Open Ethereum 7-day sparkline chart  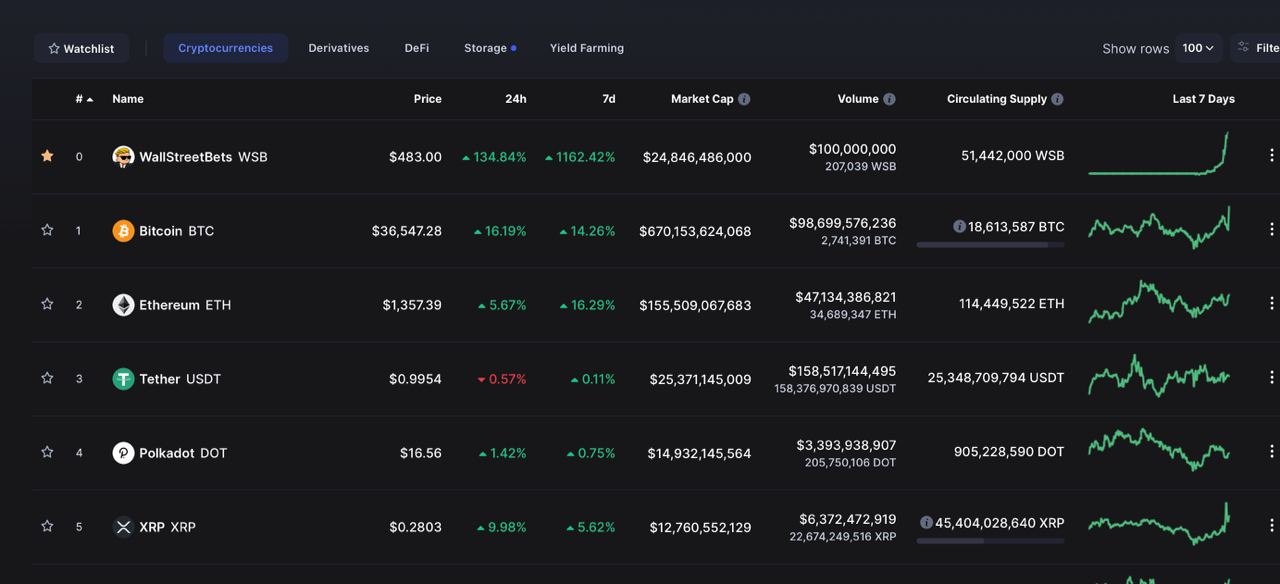[1159, 302]
